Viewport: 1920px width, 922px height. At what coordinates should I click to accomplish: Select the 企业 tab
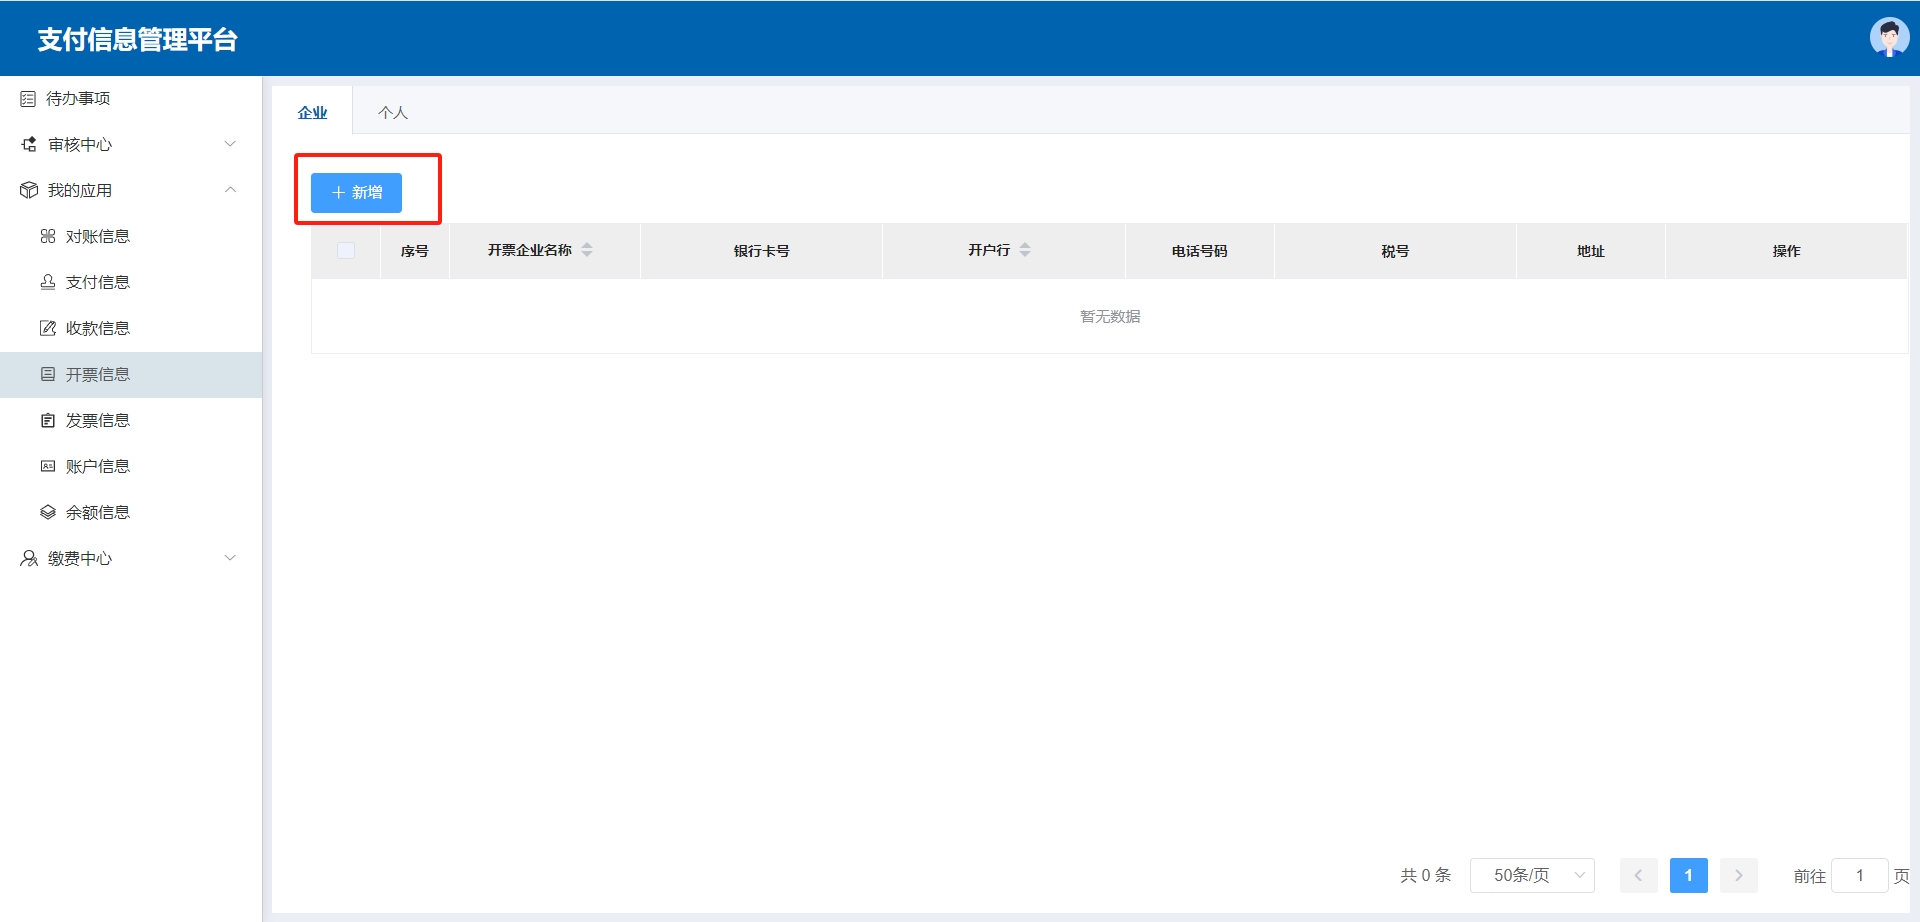tap(312, 113)
